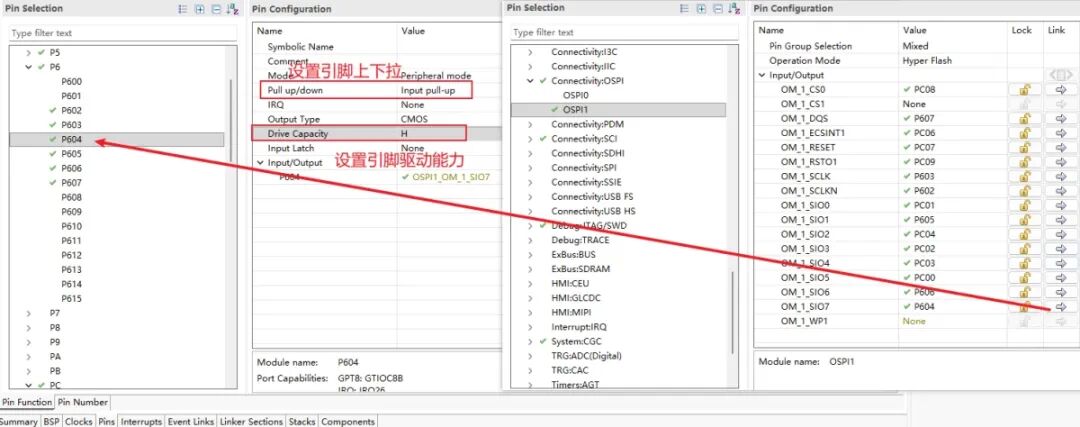
Task: Click the Drive Capacity value cell
Action: coord(445,133)
